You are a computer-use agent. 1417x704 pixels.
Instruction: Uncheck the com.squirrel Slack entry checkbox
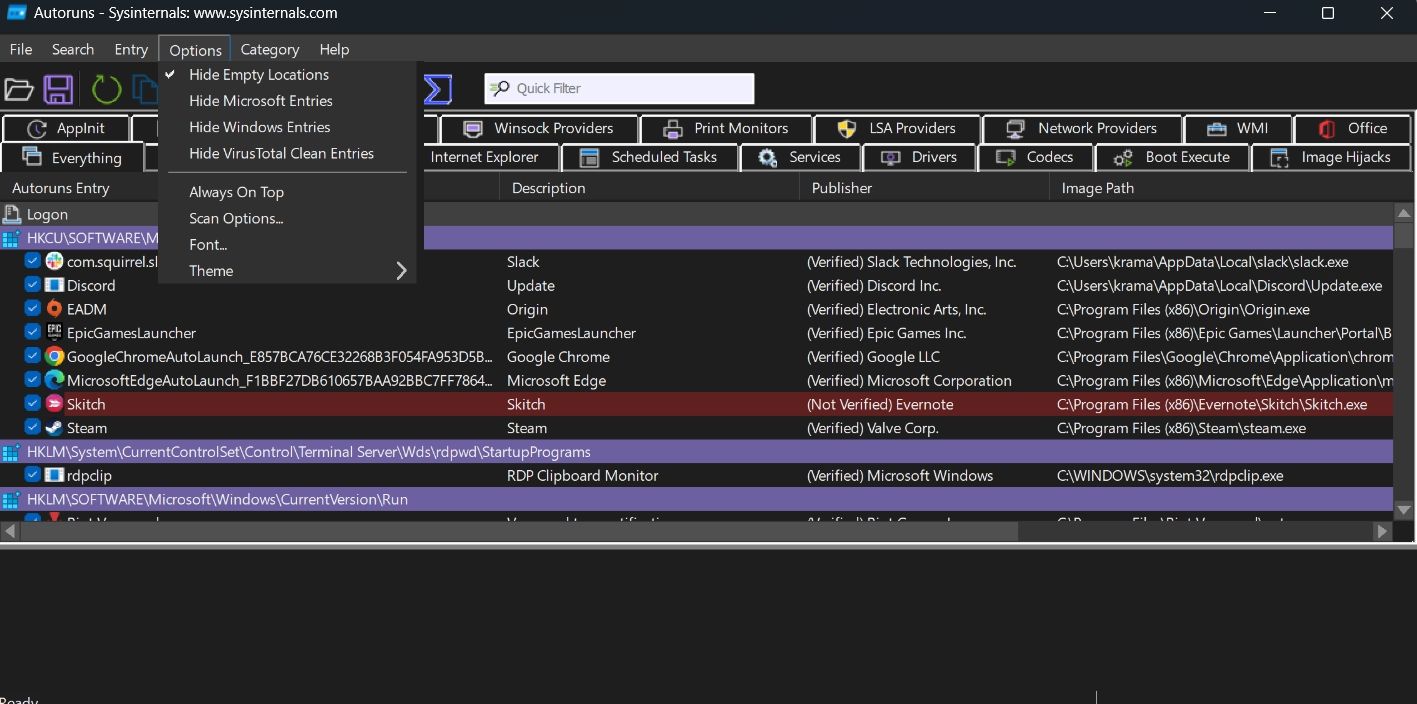pyautogui.click(x=32, y=261)
